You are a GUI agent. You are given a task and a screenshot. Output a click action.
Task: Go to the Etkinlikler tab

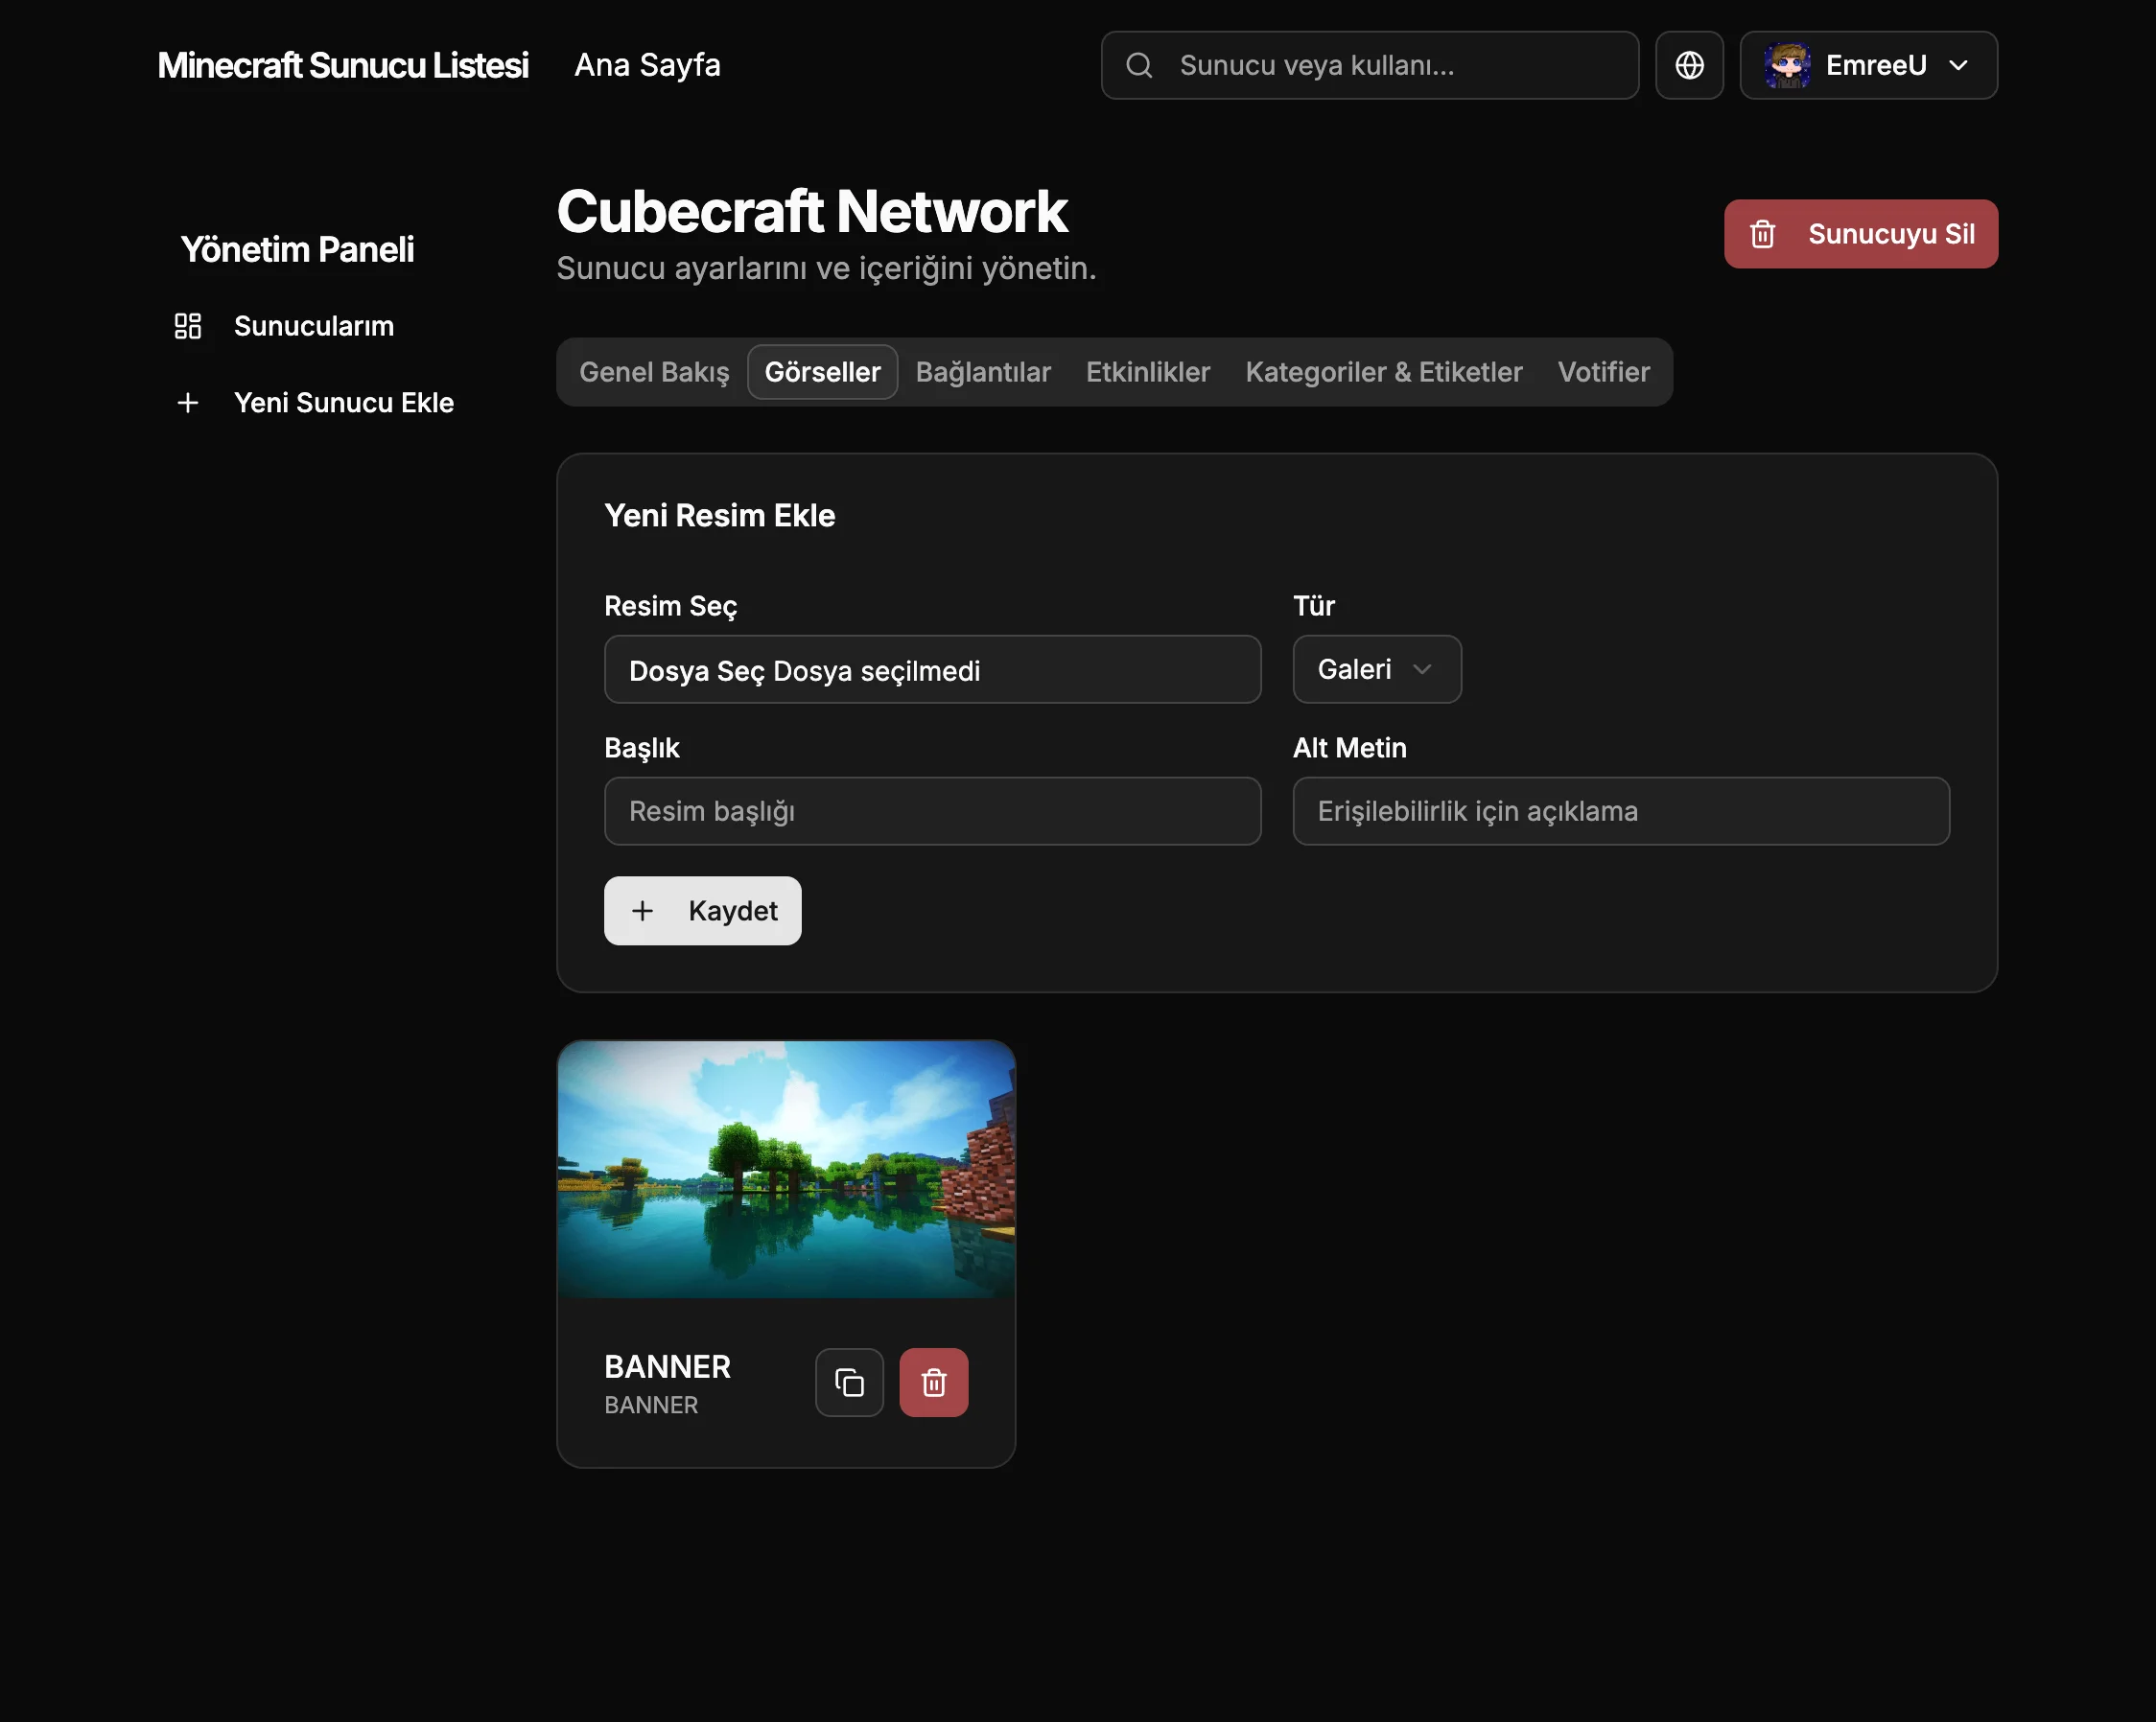(1148, 372)
